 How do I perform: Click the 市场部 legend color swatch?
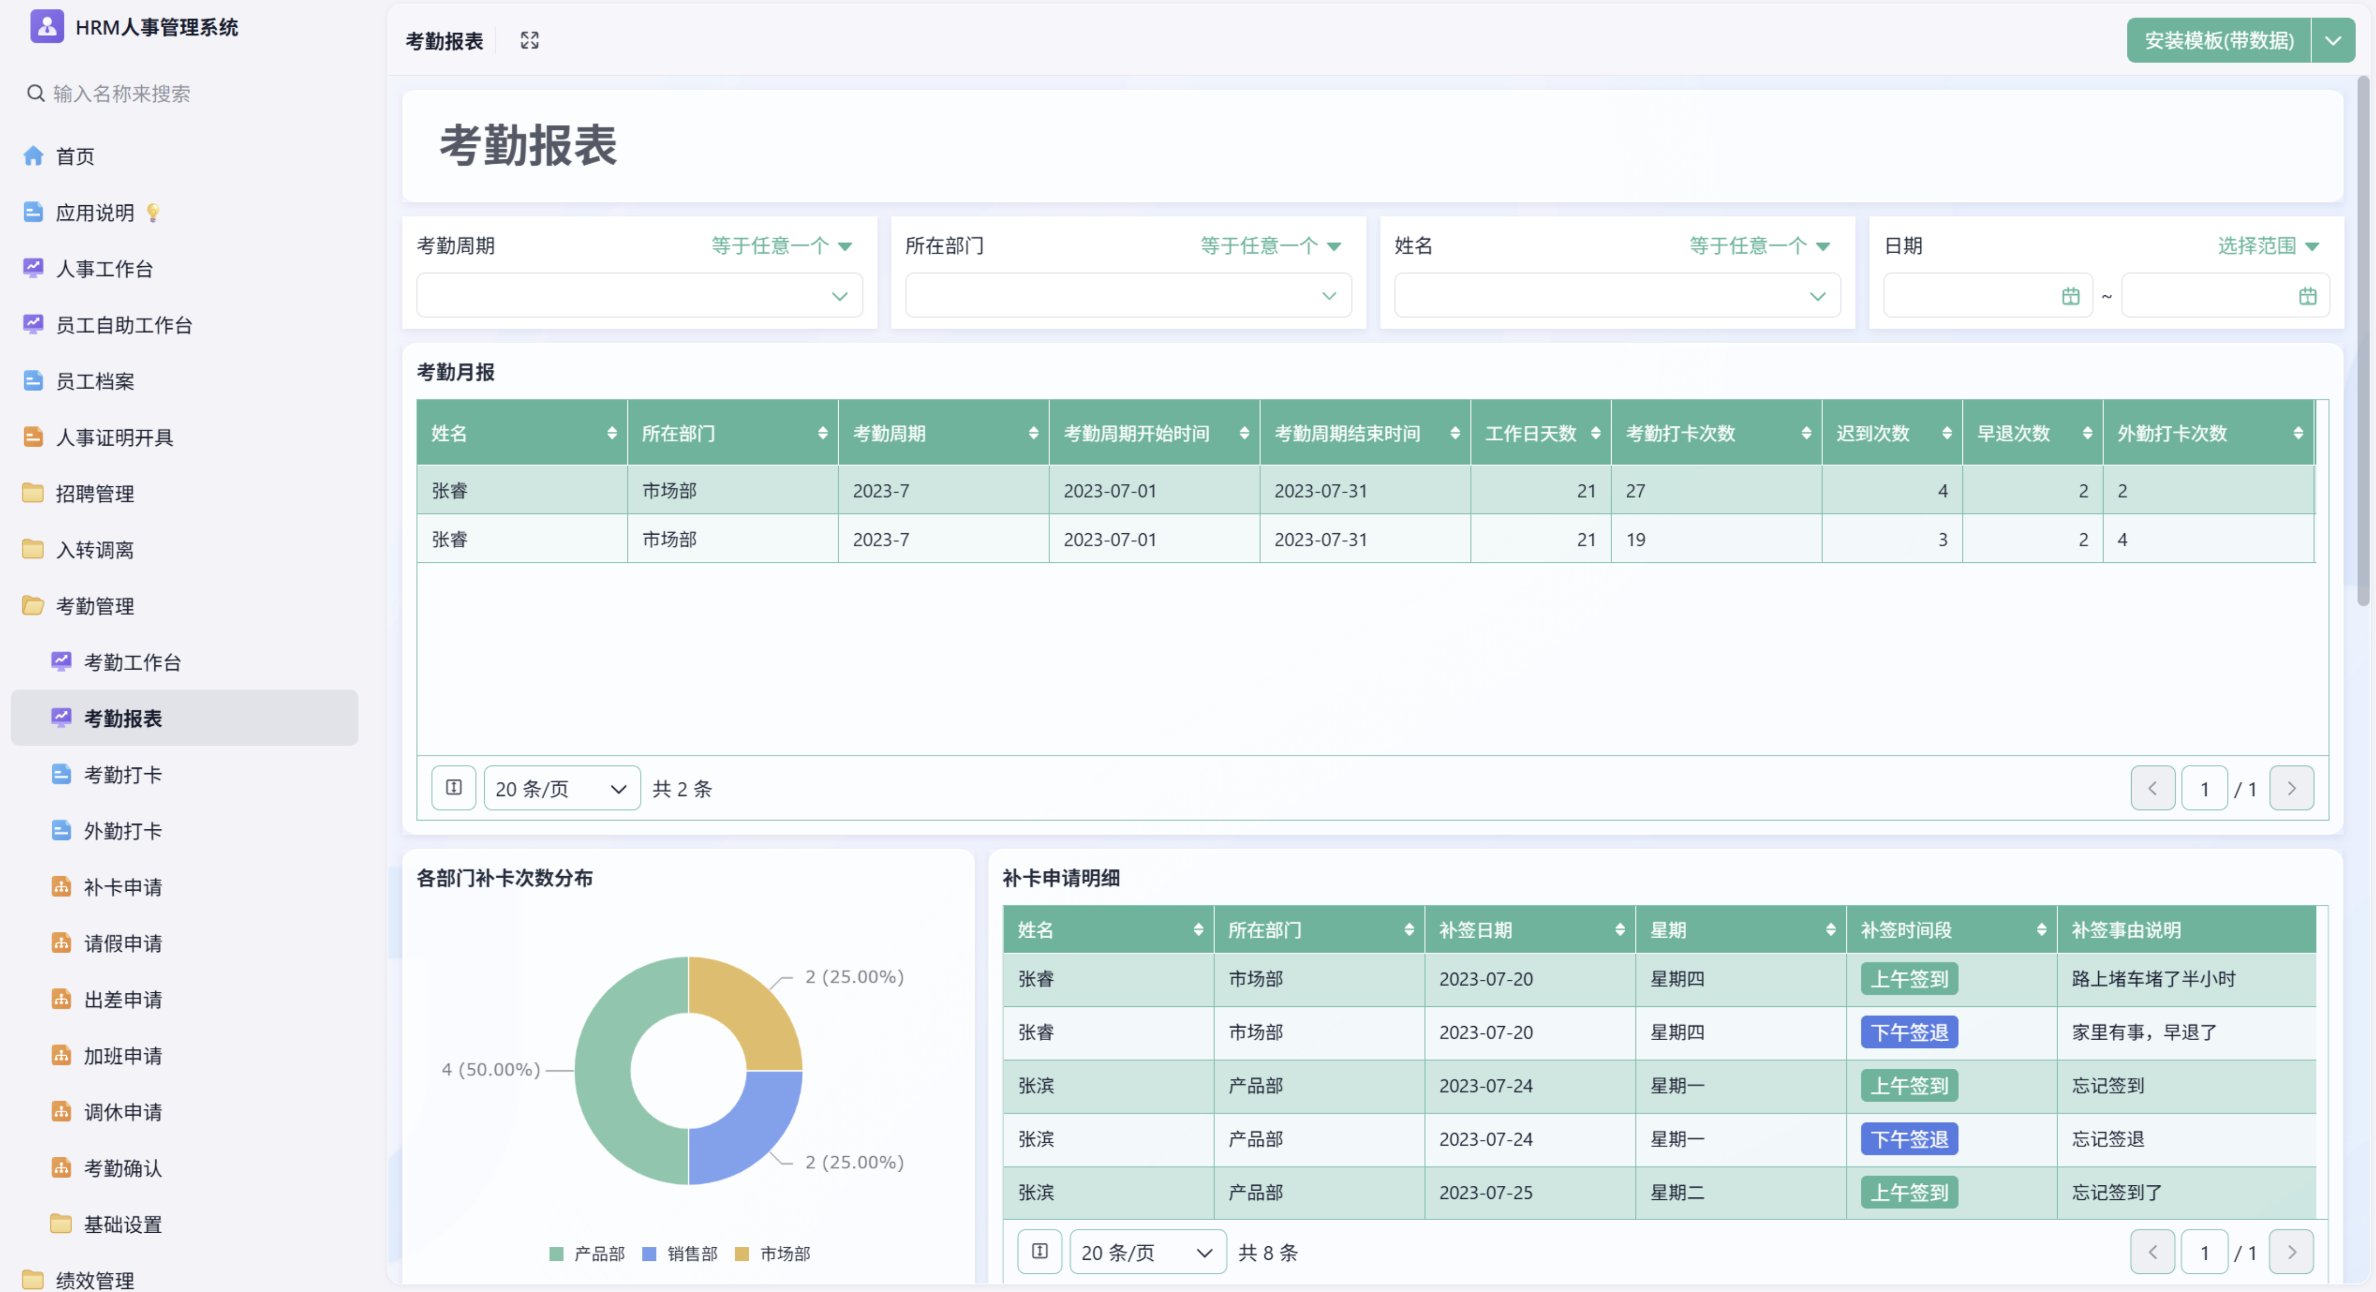tap(742, 1254)
